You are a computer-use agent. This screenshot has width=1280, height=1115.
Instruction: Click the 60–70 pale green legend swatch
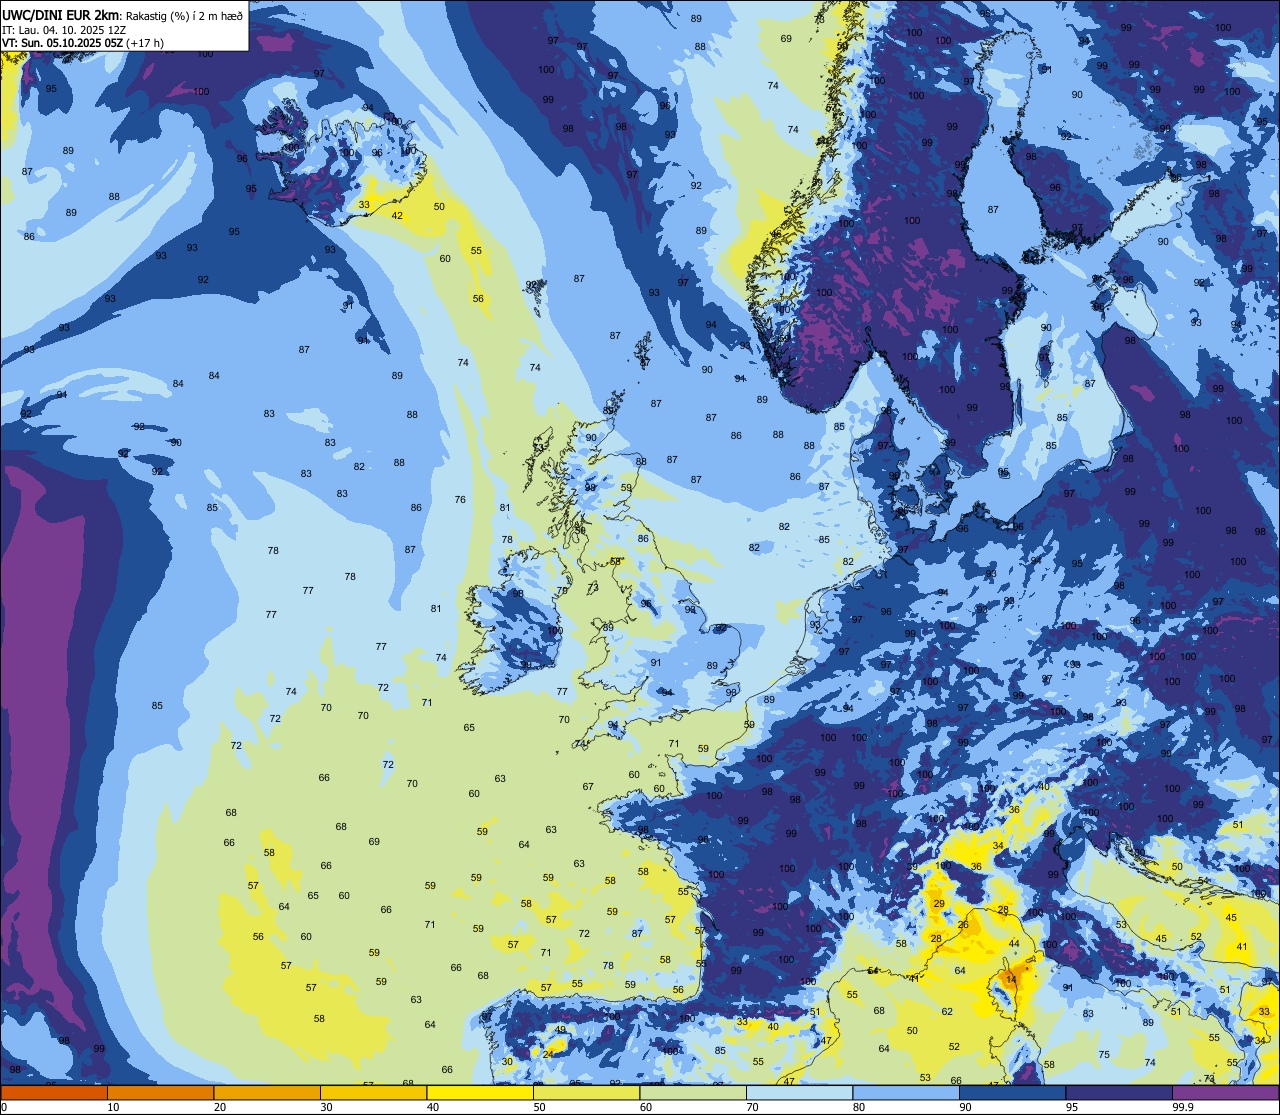(x=693, y=1092)
